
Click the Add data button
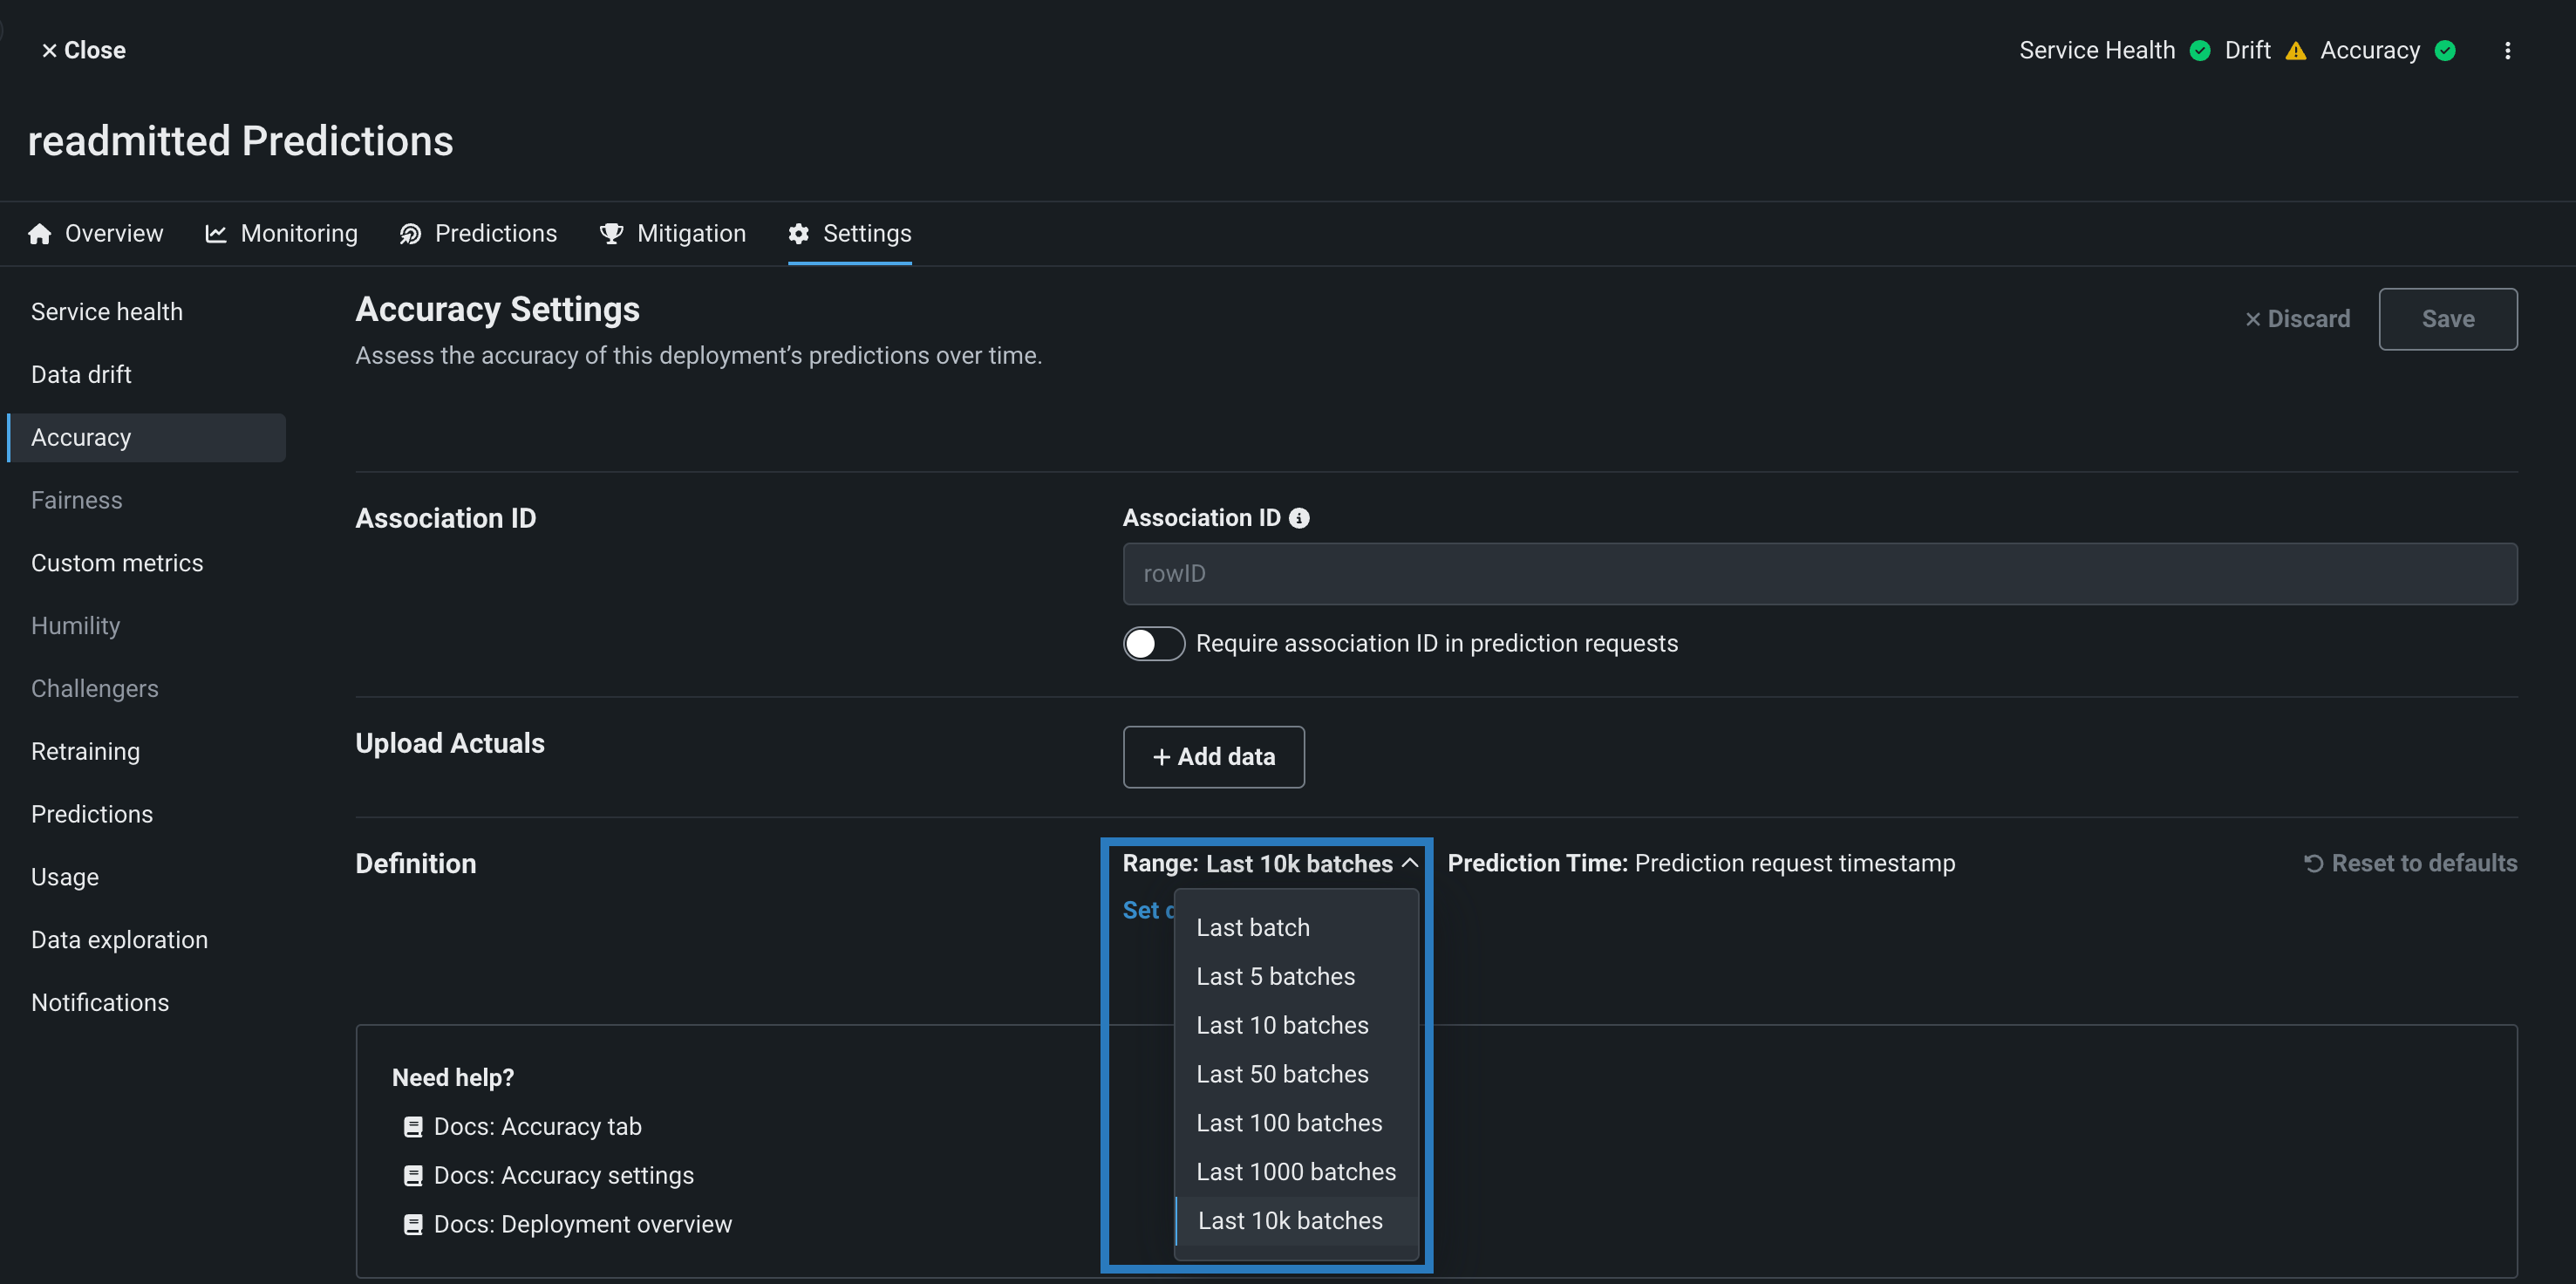click(x=1213, y=757)
